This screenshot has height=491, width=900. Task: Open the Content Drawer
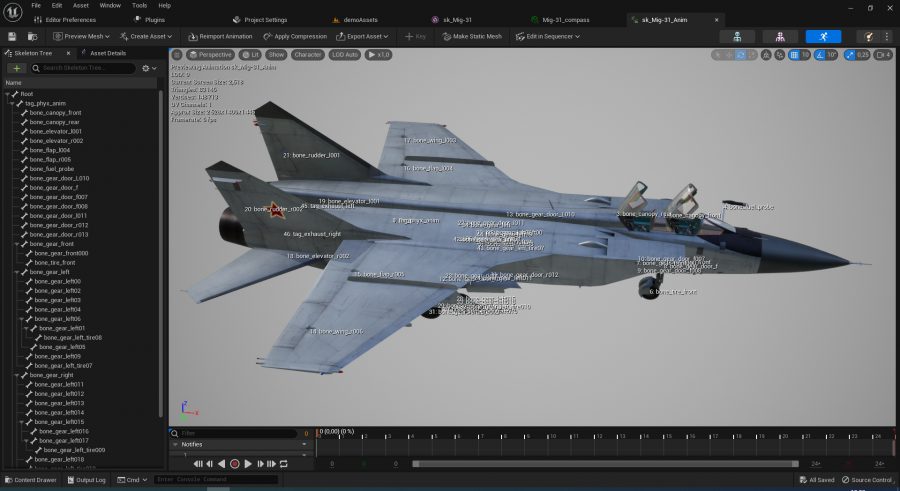pos(30,480)
